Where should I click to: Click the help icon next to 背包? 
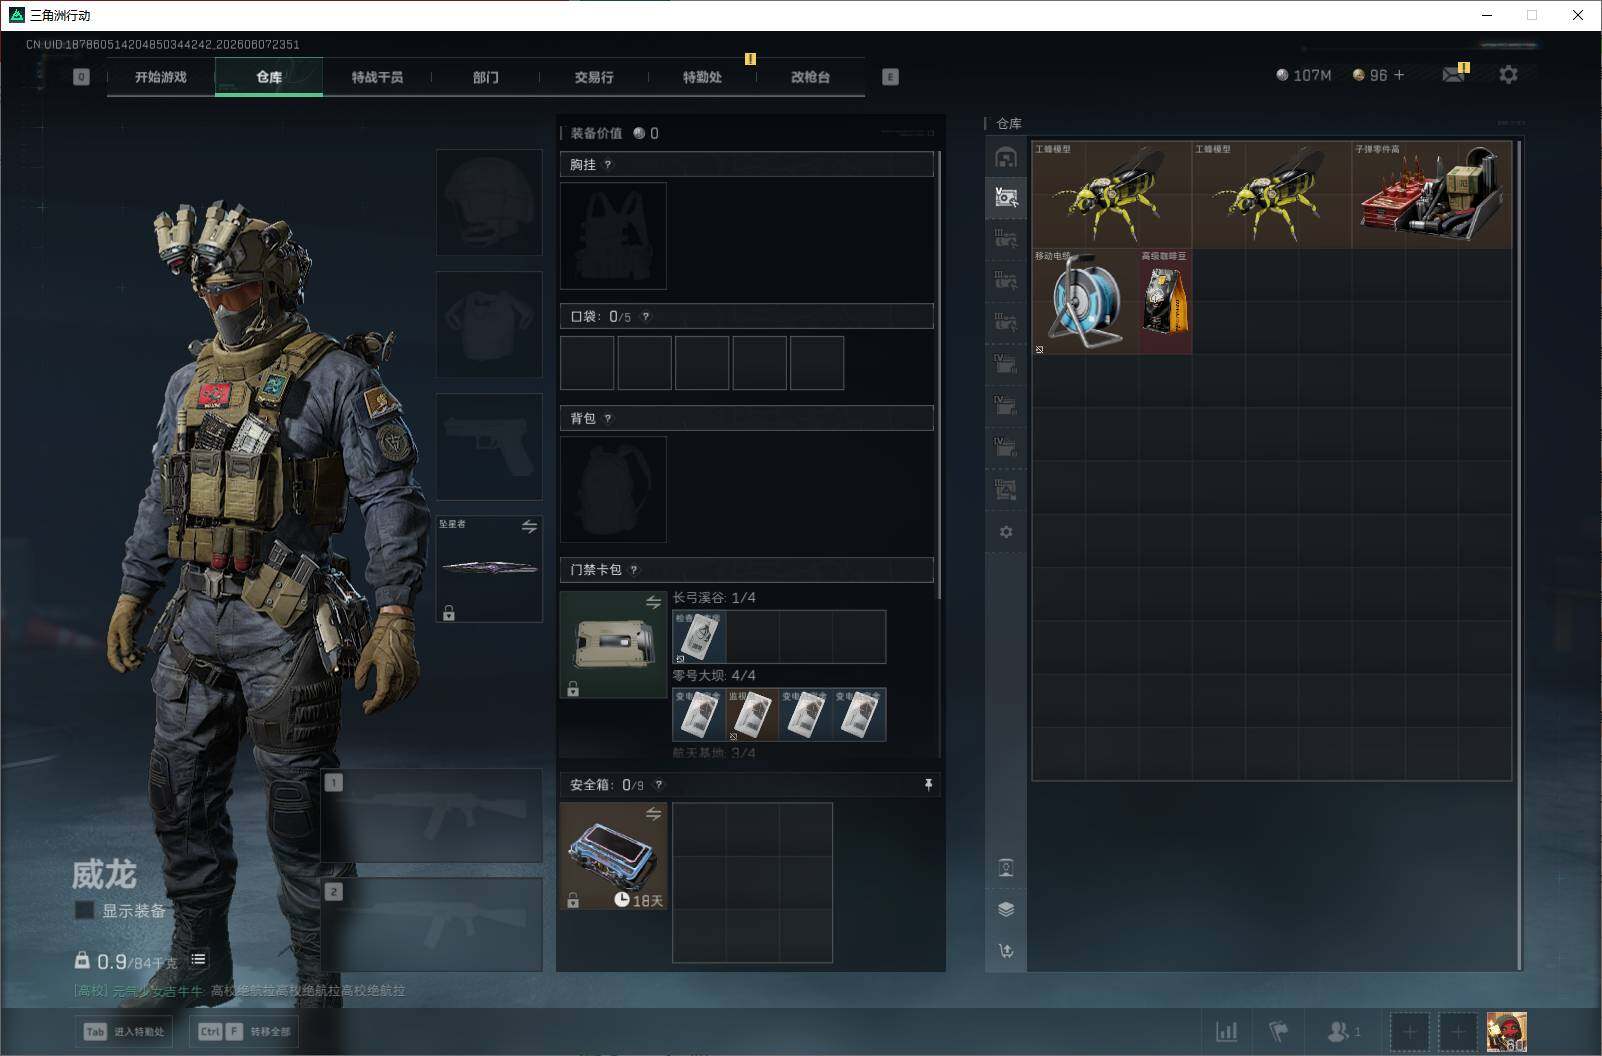pyautogui.click(x=608, y=419)
